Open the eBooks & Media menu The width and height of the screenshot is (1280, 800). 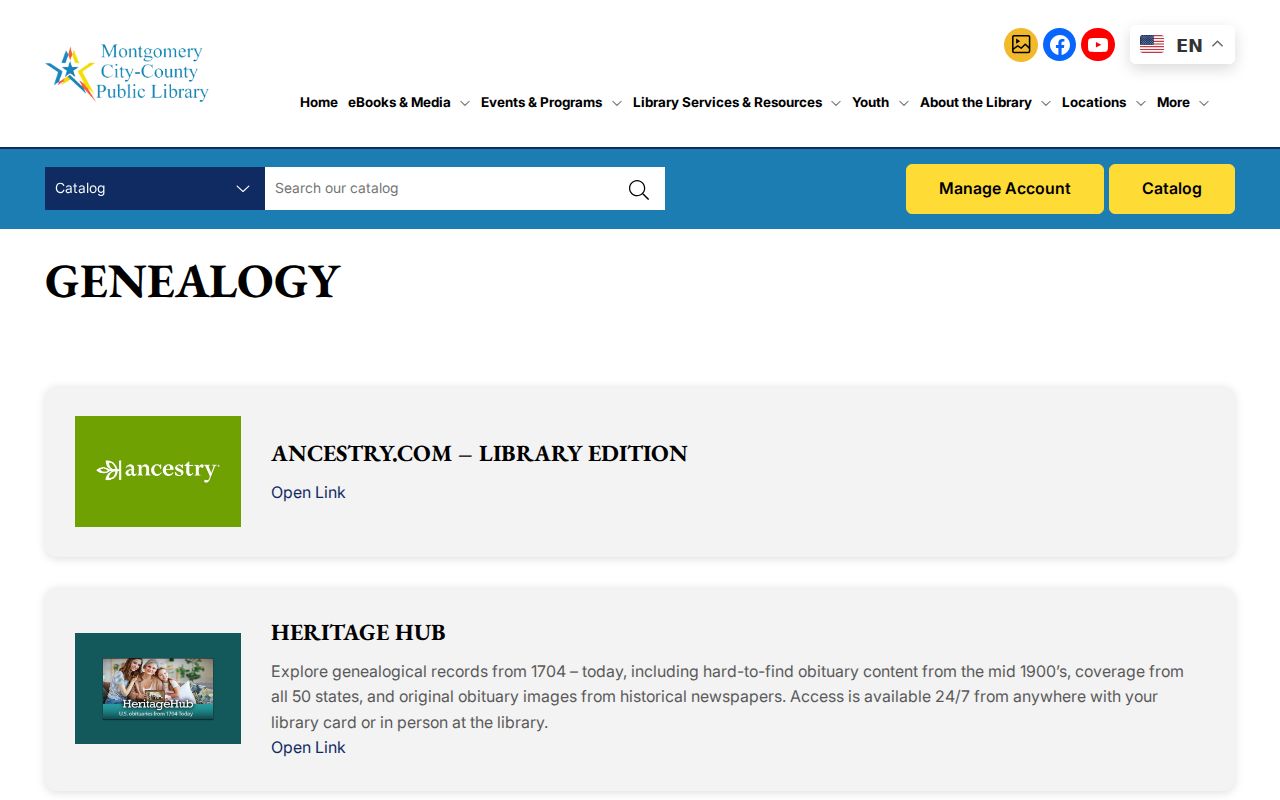pos(399,102)
